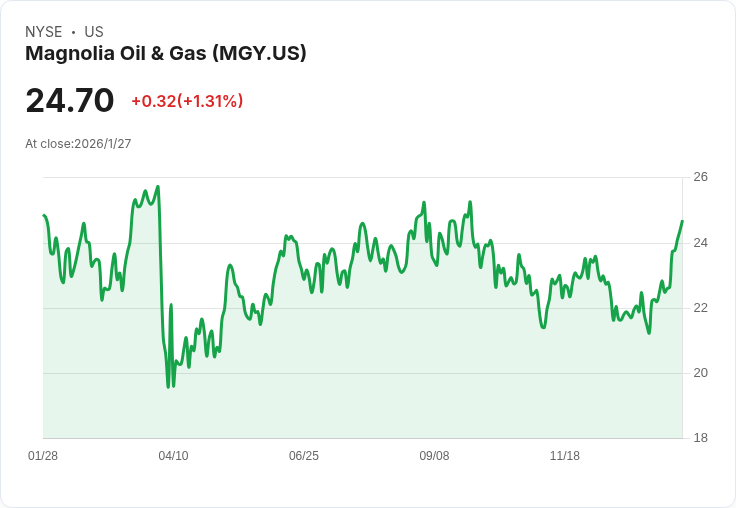Click the +0.32(+1.31%) price change

pos(187,101)
